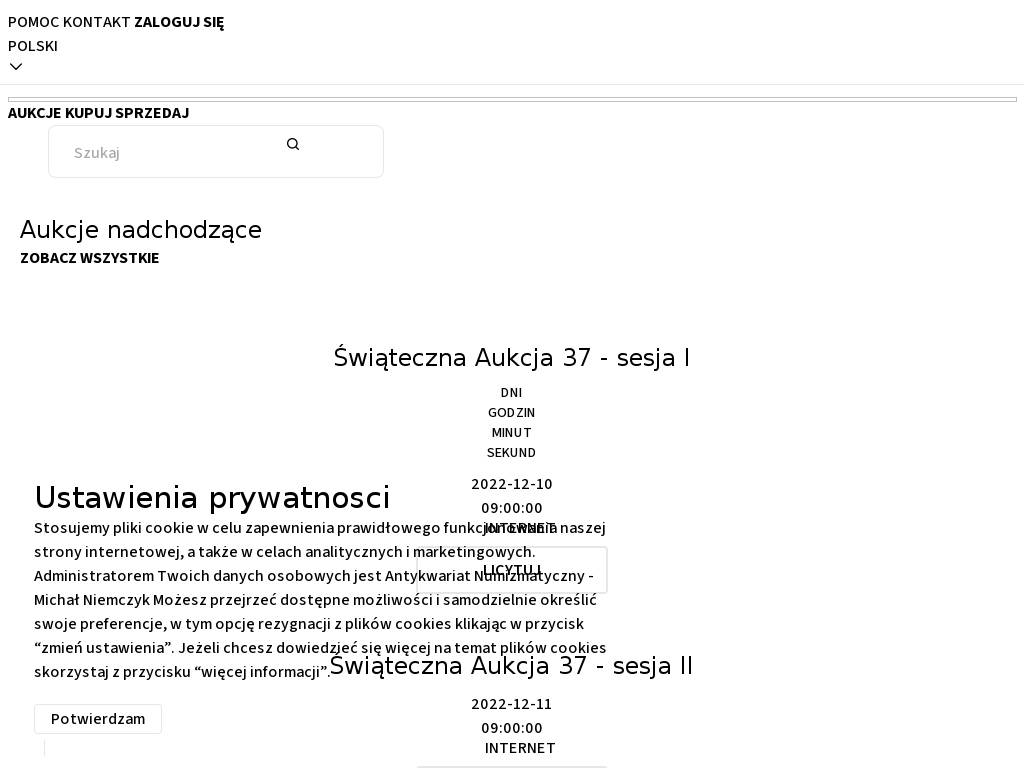
Task: Click the chevron arrow under POLSKI
Action: click(16, 67)
